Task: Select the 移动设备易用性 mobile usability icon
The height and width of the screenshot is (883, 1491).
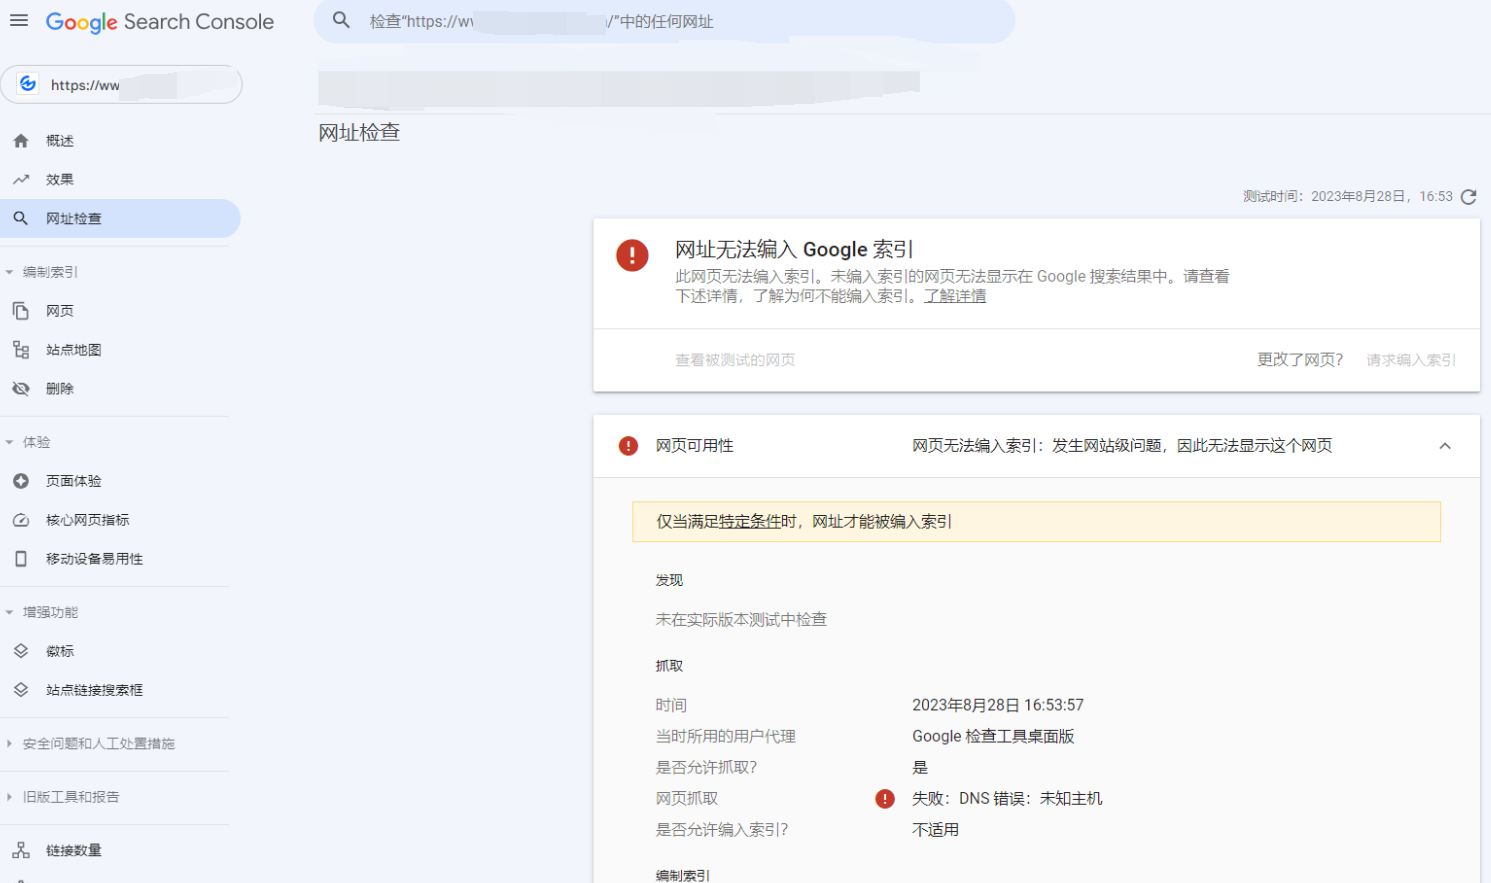Action: 21,558
